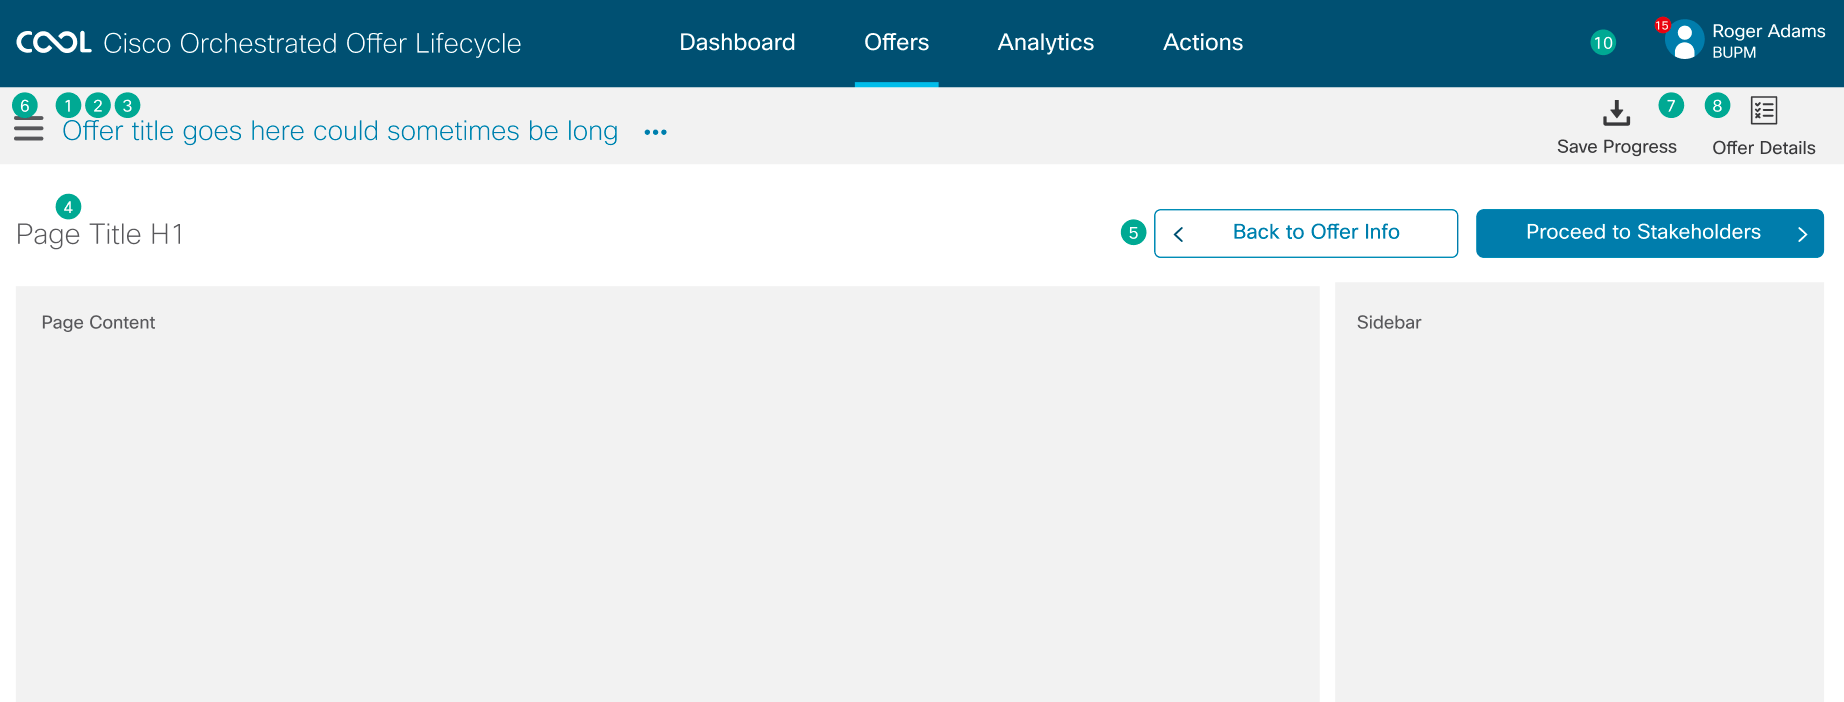Click the COOL logo
The height and width of the screenshot is (702, 1844).
coord(54,43)
